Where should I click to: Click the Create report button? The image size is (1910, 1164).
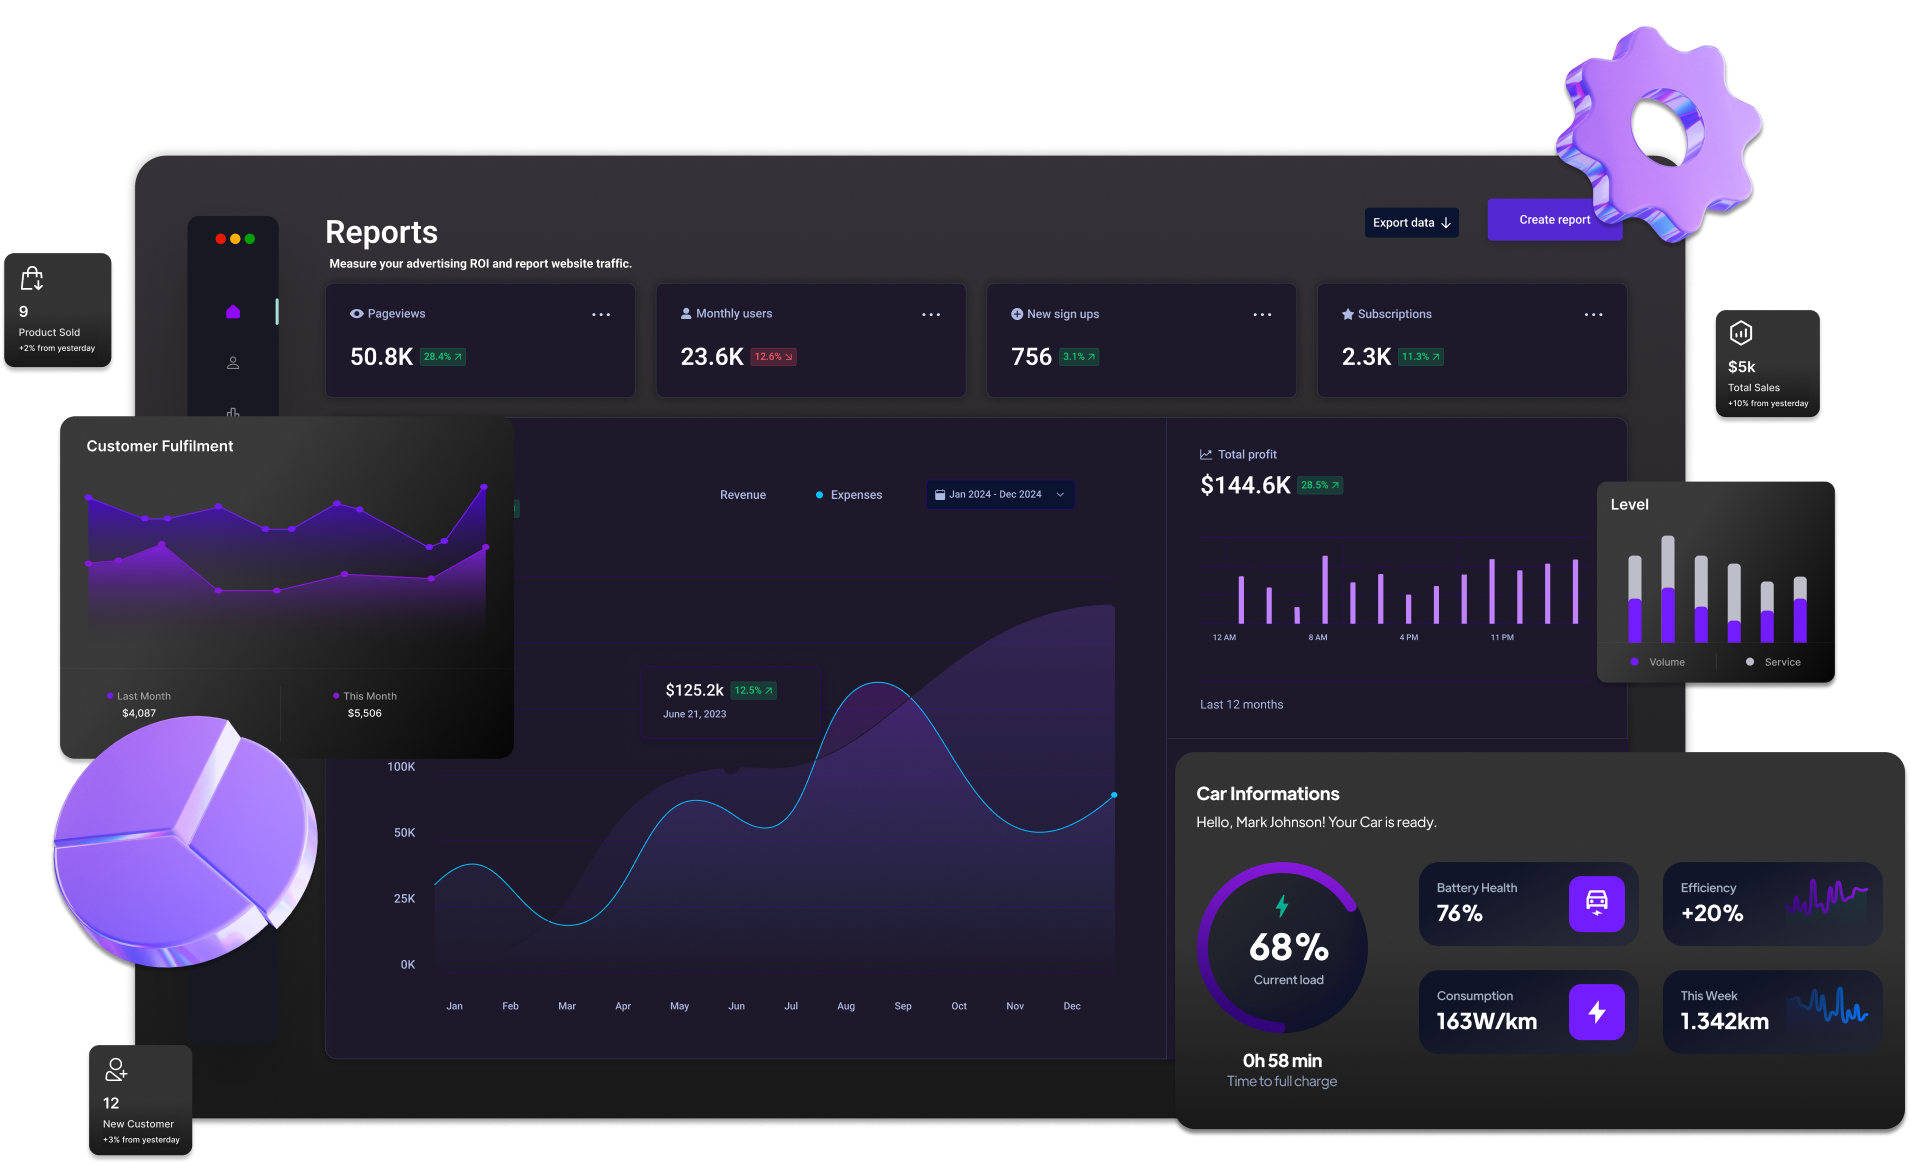1554,220
